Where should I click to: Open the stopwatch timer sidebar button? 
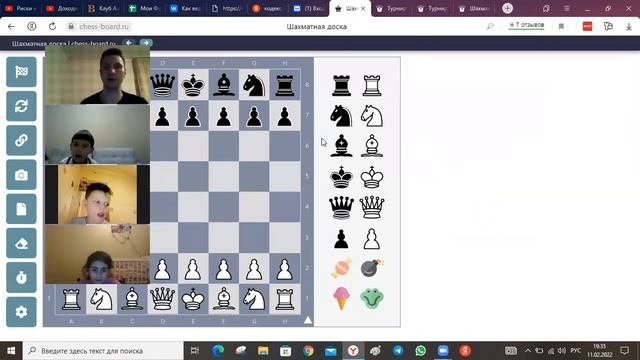(x=21, y=278)
